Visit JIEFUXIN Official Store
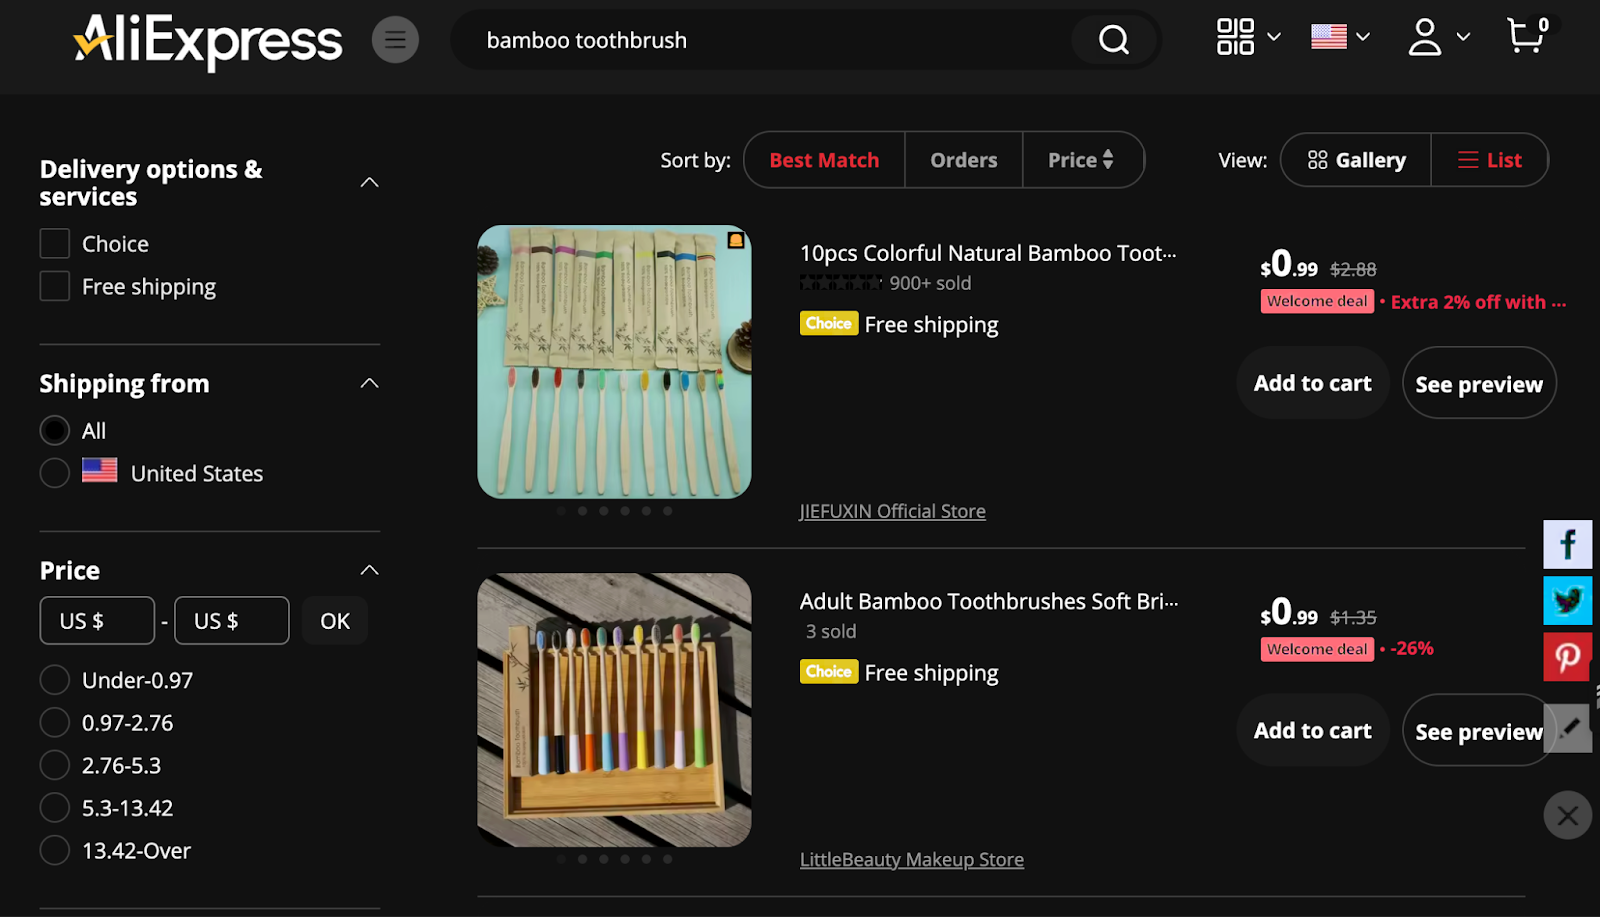The image size is (1600, 917). (x=892, y=511)
